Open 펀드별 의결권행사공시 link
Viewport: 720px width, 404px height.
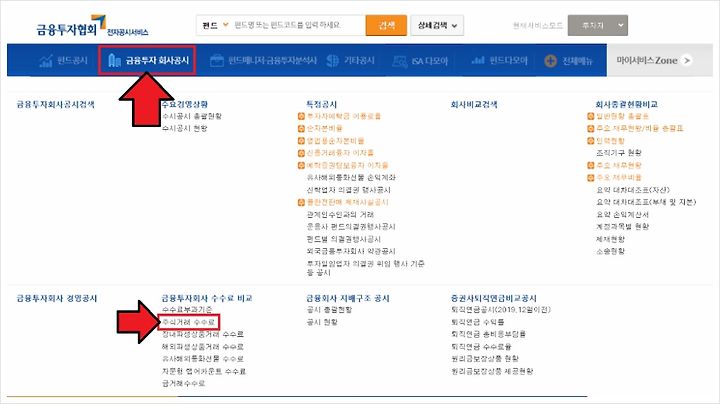[x=343, y=239]
